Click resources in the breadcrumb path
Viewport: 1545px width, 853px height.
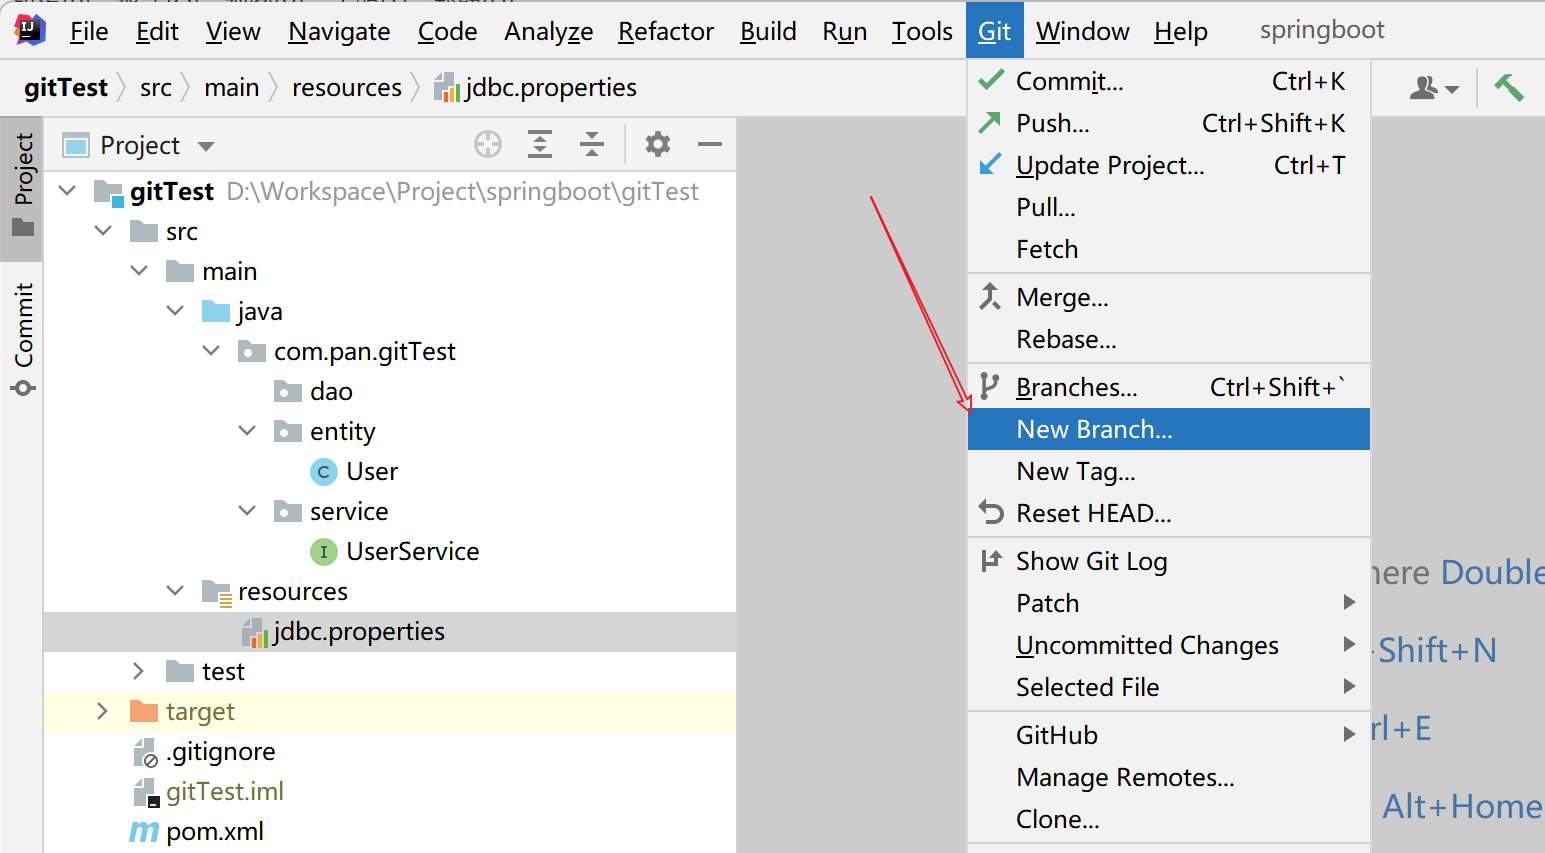point(346,88)
